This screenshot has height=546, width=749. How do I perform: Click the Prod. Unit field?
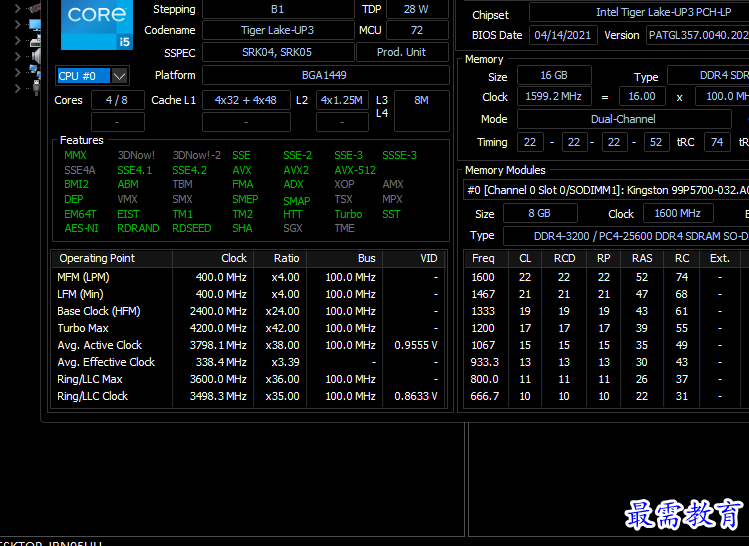point(402,52)
